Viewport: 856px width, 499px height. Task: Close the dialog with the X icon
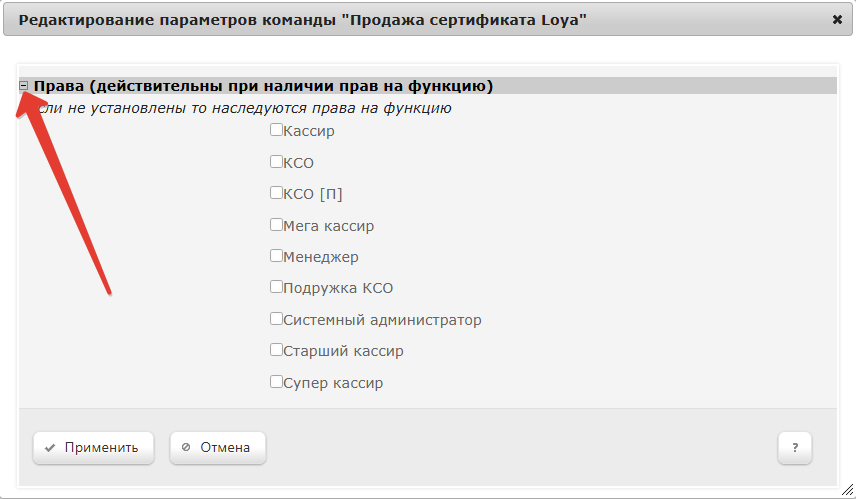(x=836, y=19)
